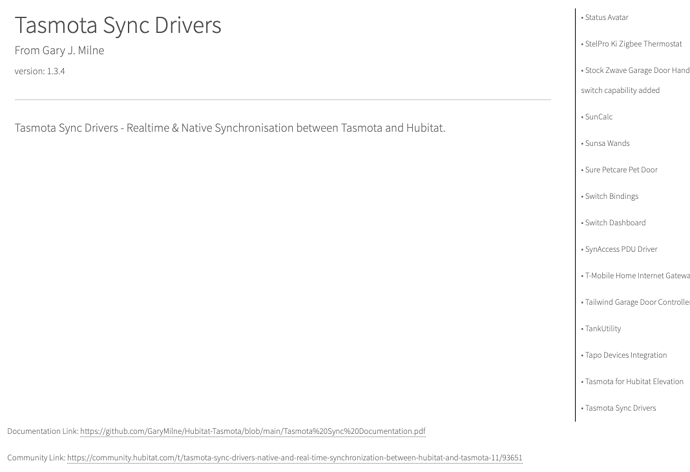Open Status Avatar in the sidebar list
Viewport: 690px width, 472px height.
pos(606,18)
